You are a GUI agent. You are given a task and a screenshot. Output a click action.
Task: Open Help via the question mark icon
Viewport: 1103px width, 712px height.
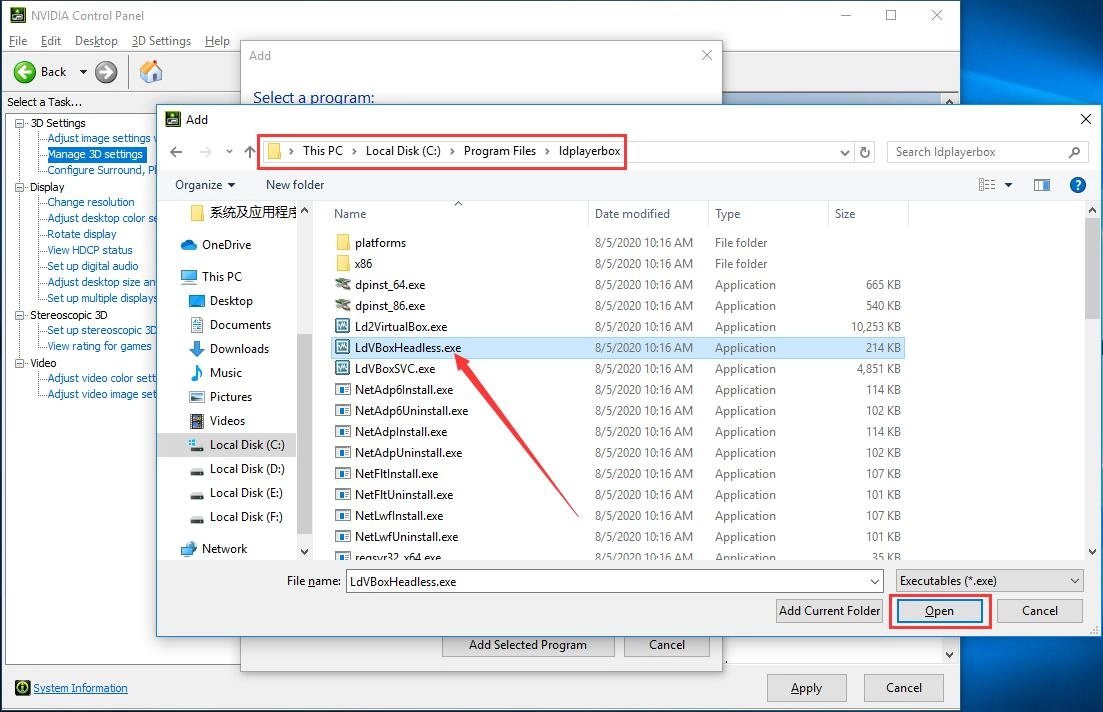(x=1075, y=184)
